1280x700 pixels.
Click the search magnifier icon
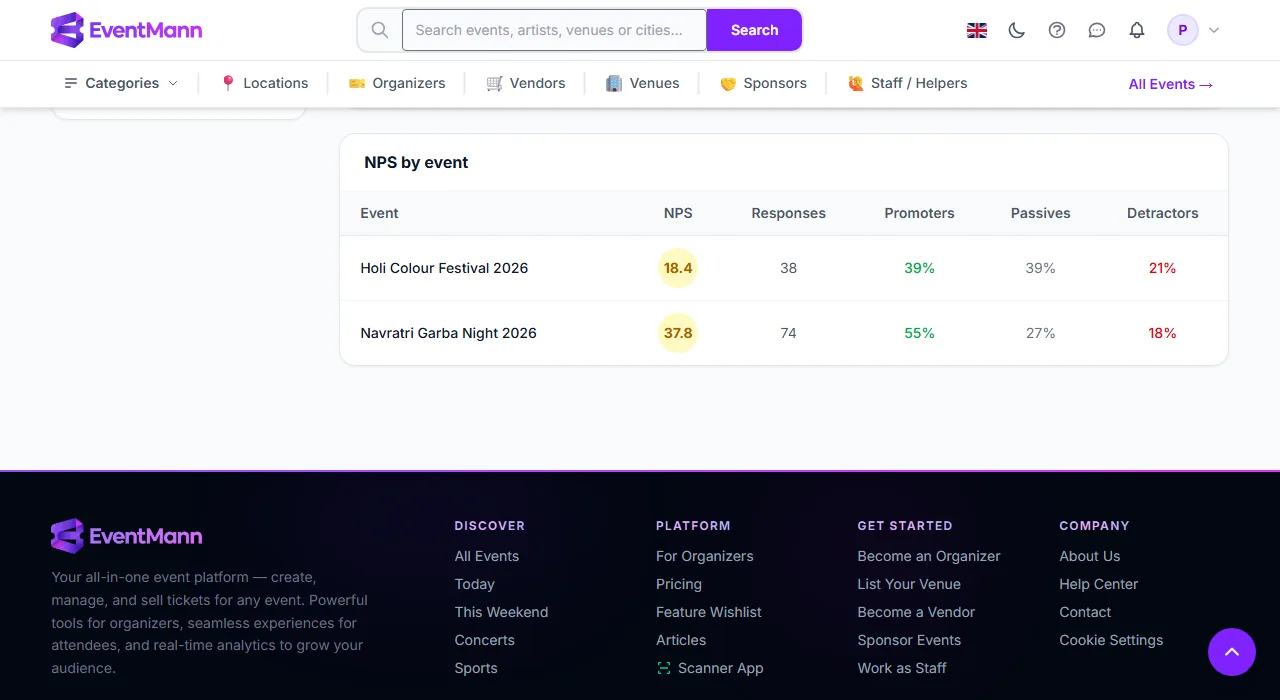coord(380,30)
